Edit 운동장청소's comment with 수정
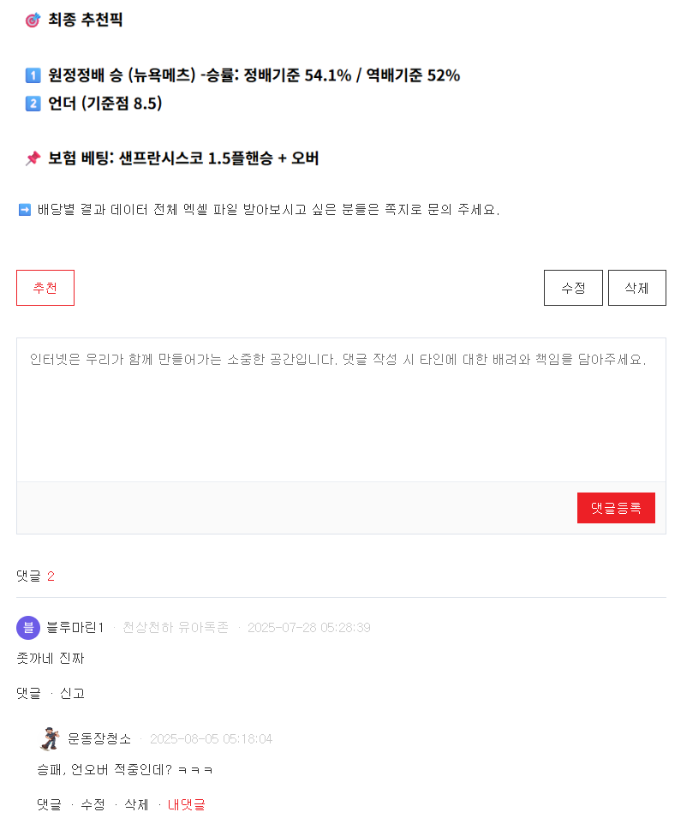This screenshot has height=830, width=673. click(x=93, y=804)
